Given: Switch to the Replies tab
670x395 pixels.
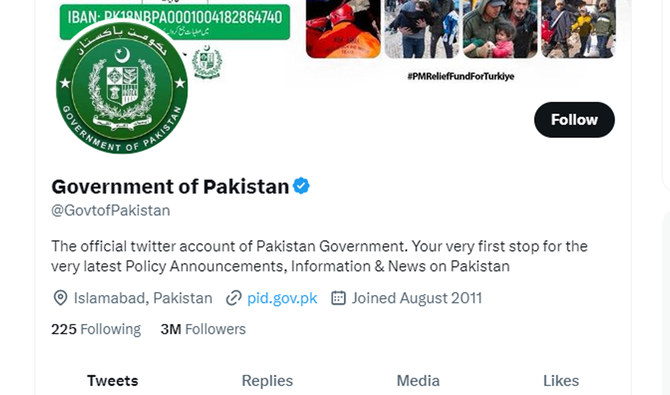Looking at the screenshot, I should click(267, 380).
